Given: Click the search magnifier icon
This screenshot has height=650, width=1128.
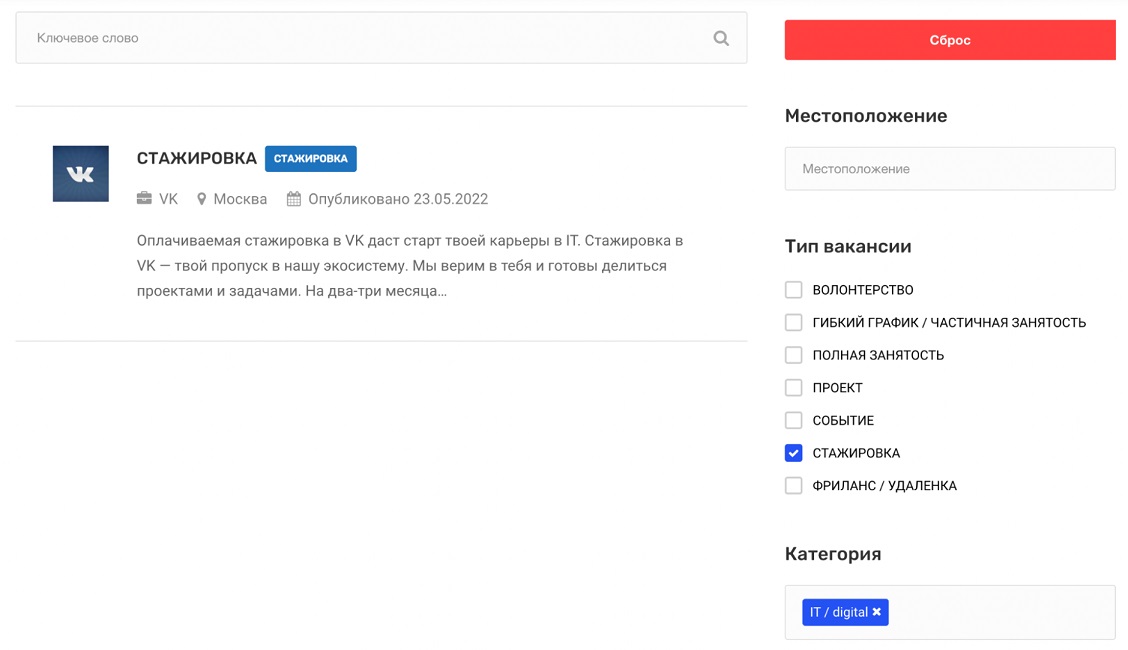Looking at the screenshot, I should pyautogui.click(x=720, y=37).
